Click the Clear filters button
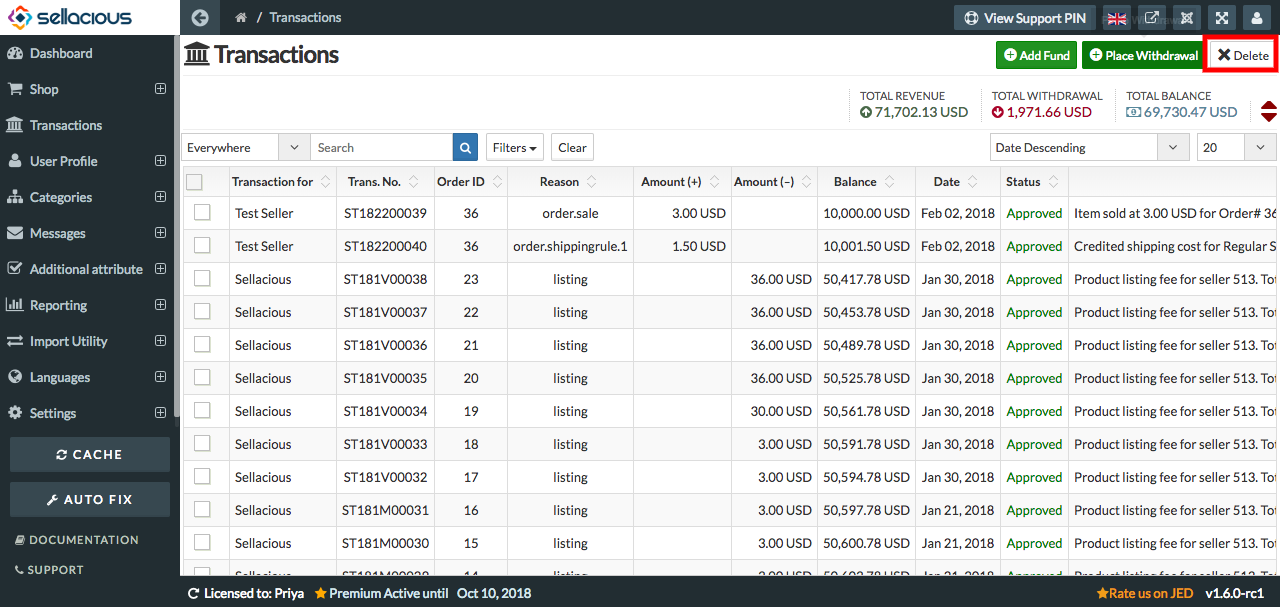The height and width of the screenshot is (607, 1280). click(x=572, y=147)
